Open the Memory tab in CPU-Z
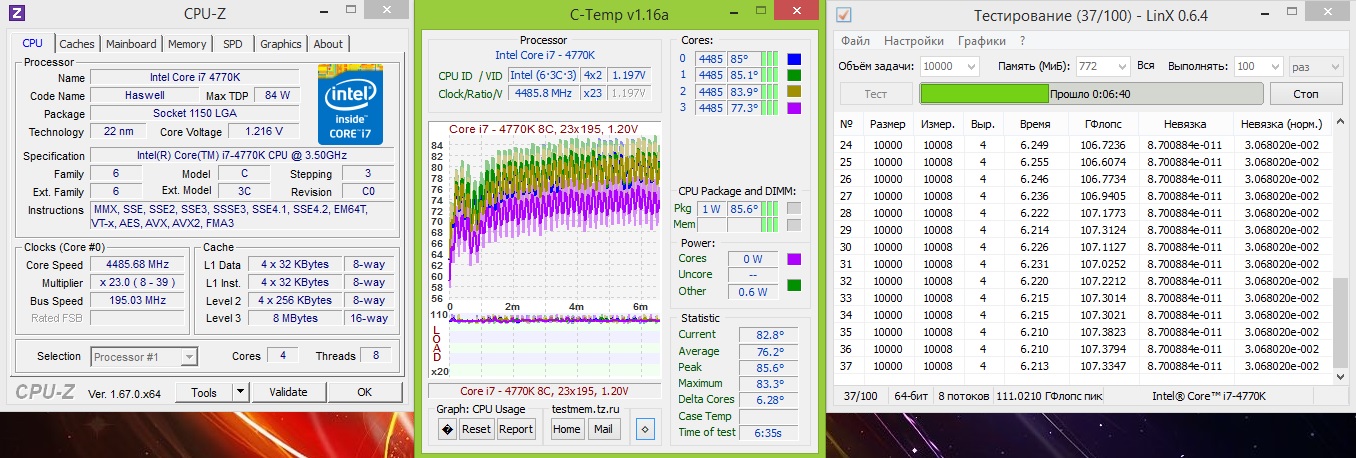The width and height of the screenshot is (1356, 458). (187, 44)
